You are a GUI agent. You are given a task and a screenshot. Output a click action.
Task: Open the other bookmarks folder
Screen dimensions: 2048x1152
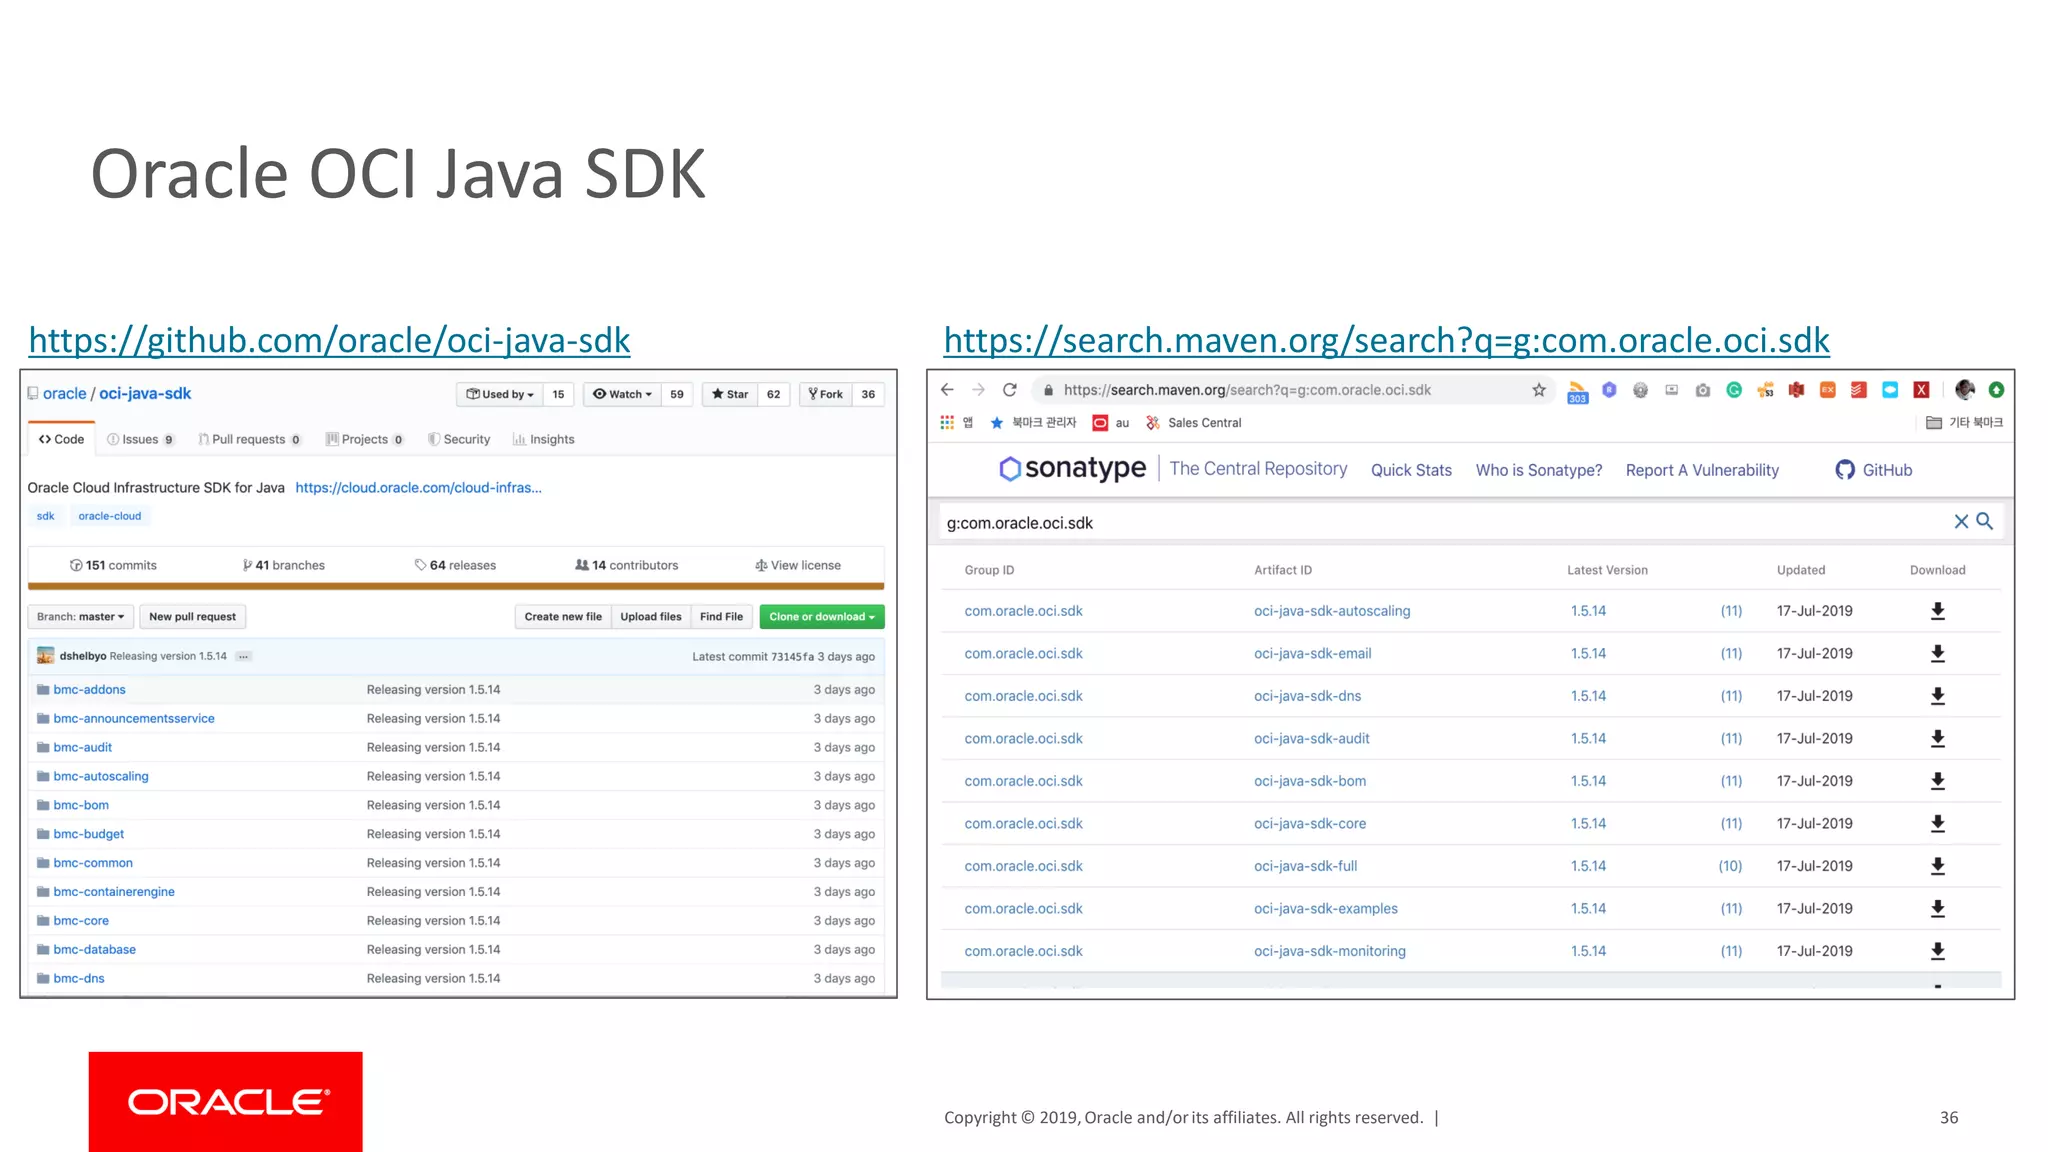click(x=1964, y=423)
